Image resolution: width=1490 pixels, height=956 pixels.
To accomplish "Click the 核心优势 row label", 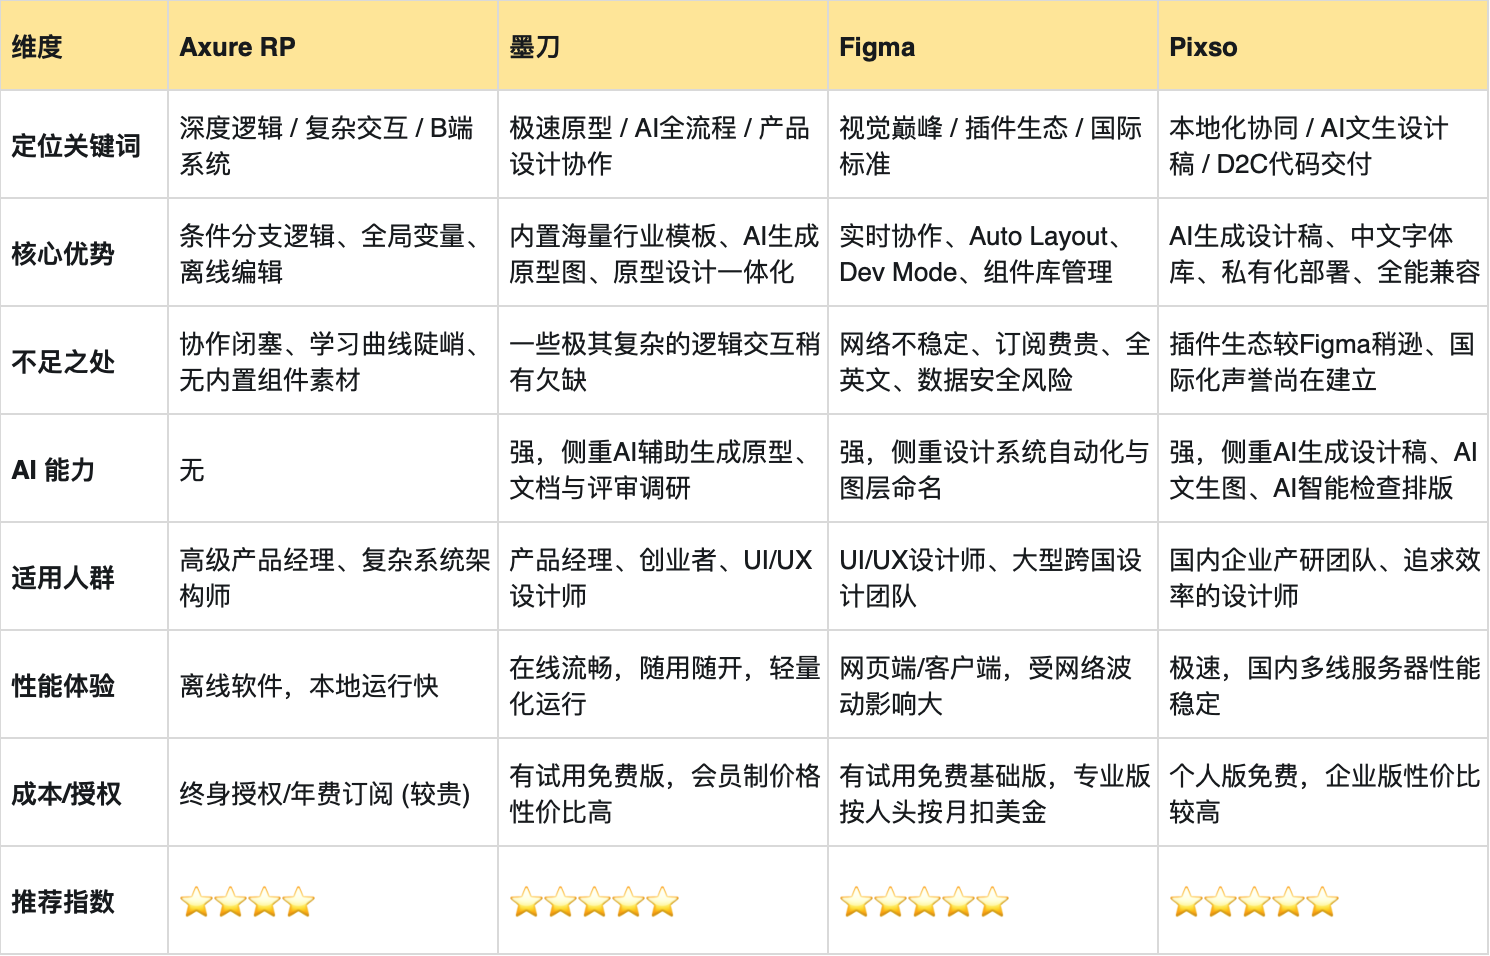I will point(84,253).
